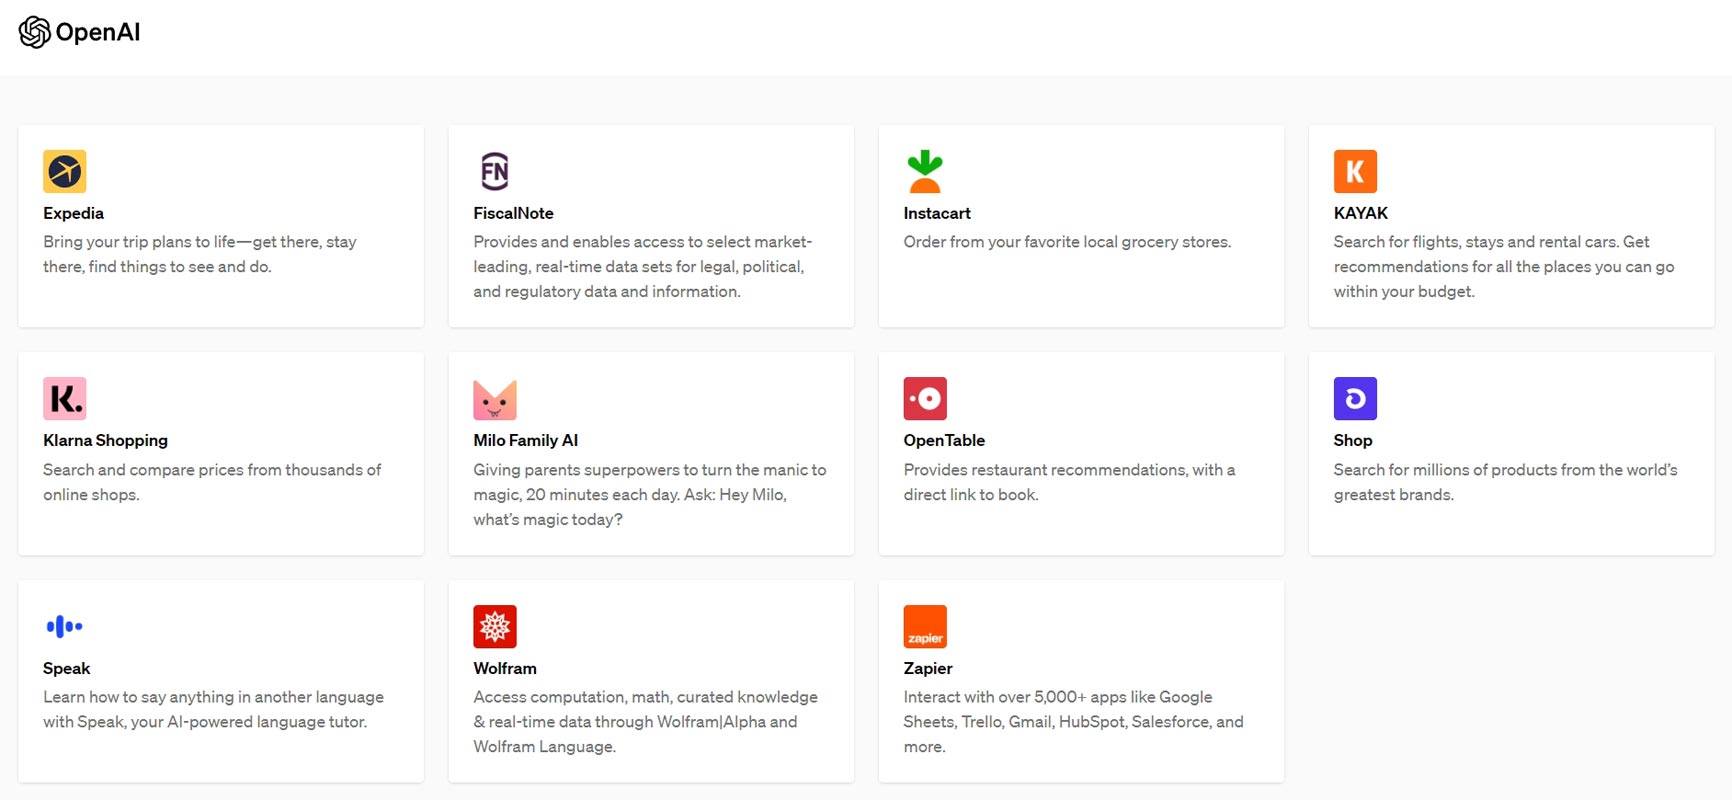This screenshot has width=1732, height=800.
Task: Select the Speak plugin title
Action: [66, 668]
